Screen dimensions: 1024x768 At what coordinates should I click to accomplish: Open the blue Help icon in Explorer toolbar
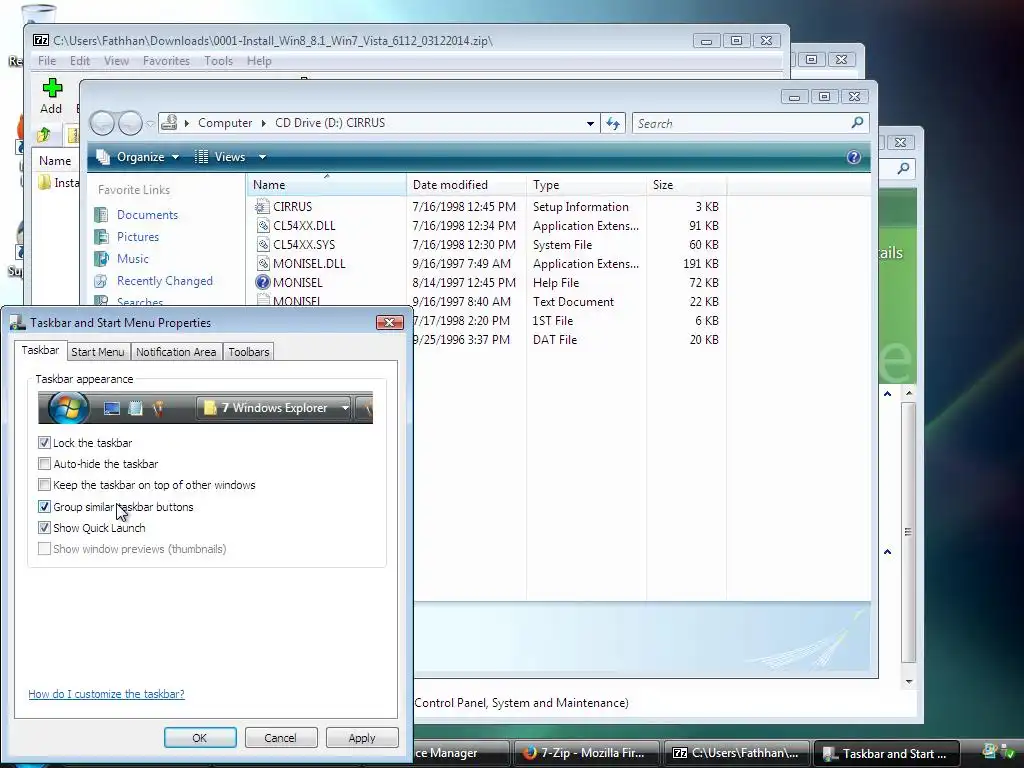(854, 157)
